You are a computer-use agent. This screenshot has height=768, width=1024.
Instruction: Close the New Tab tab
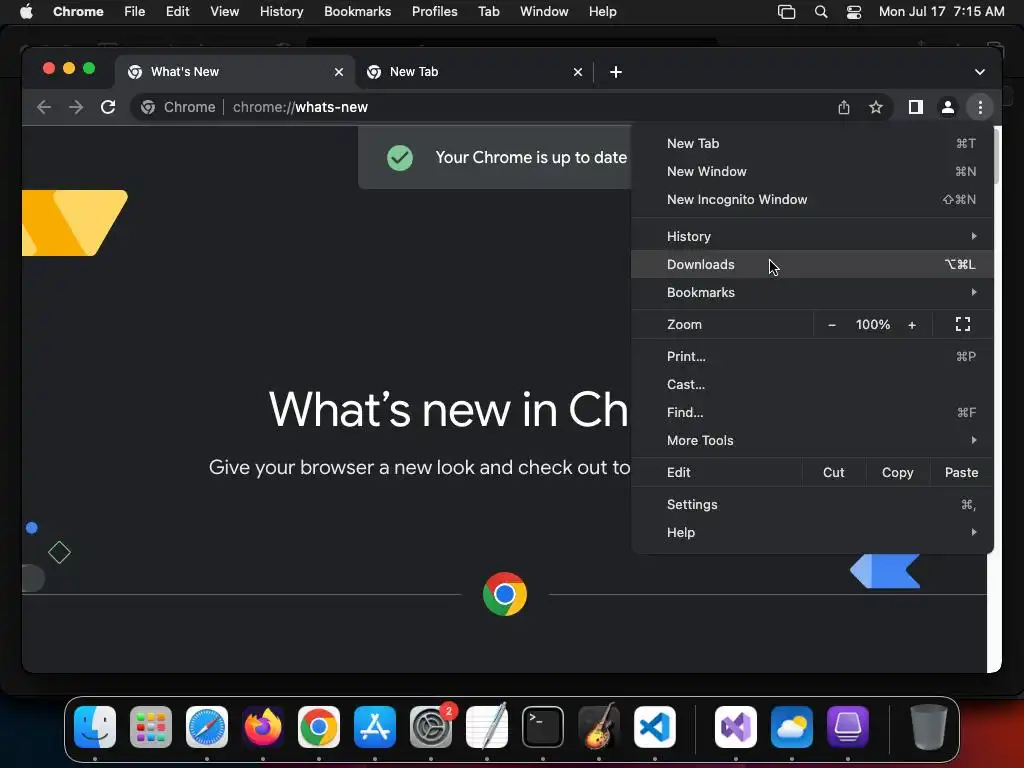pyautogui.click(x=578, y=72)
